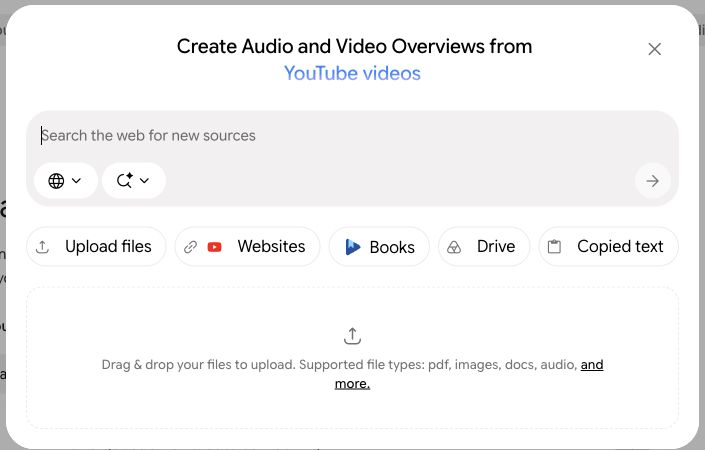This screenshot has width=705, height=450.
Task: Choose the Books source option
Action: (379, 246)
